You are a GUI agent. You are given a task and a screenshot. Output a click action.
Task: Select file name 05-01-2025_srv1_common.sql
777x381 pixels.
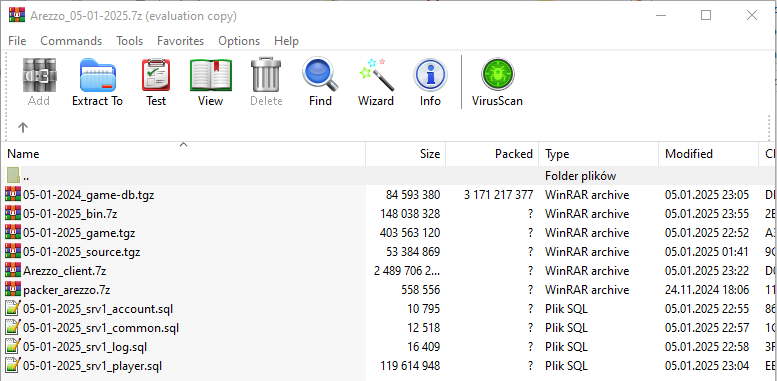click(101, 327)
